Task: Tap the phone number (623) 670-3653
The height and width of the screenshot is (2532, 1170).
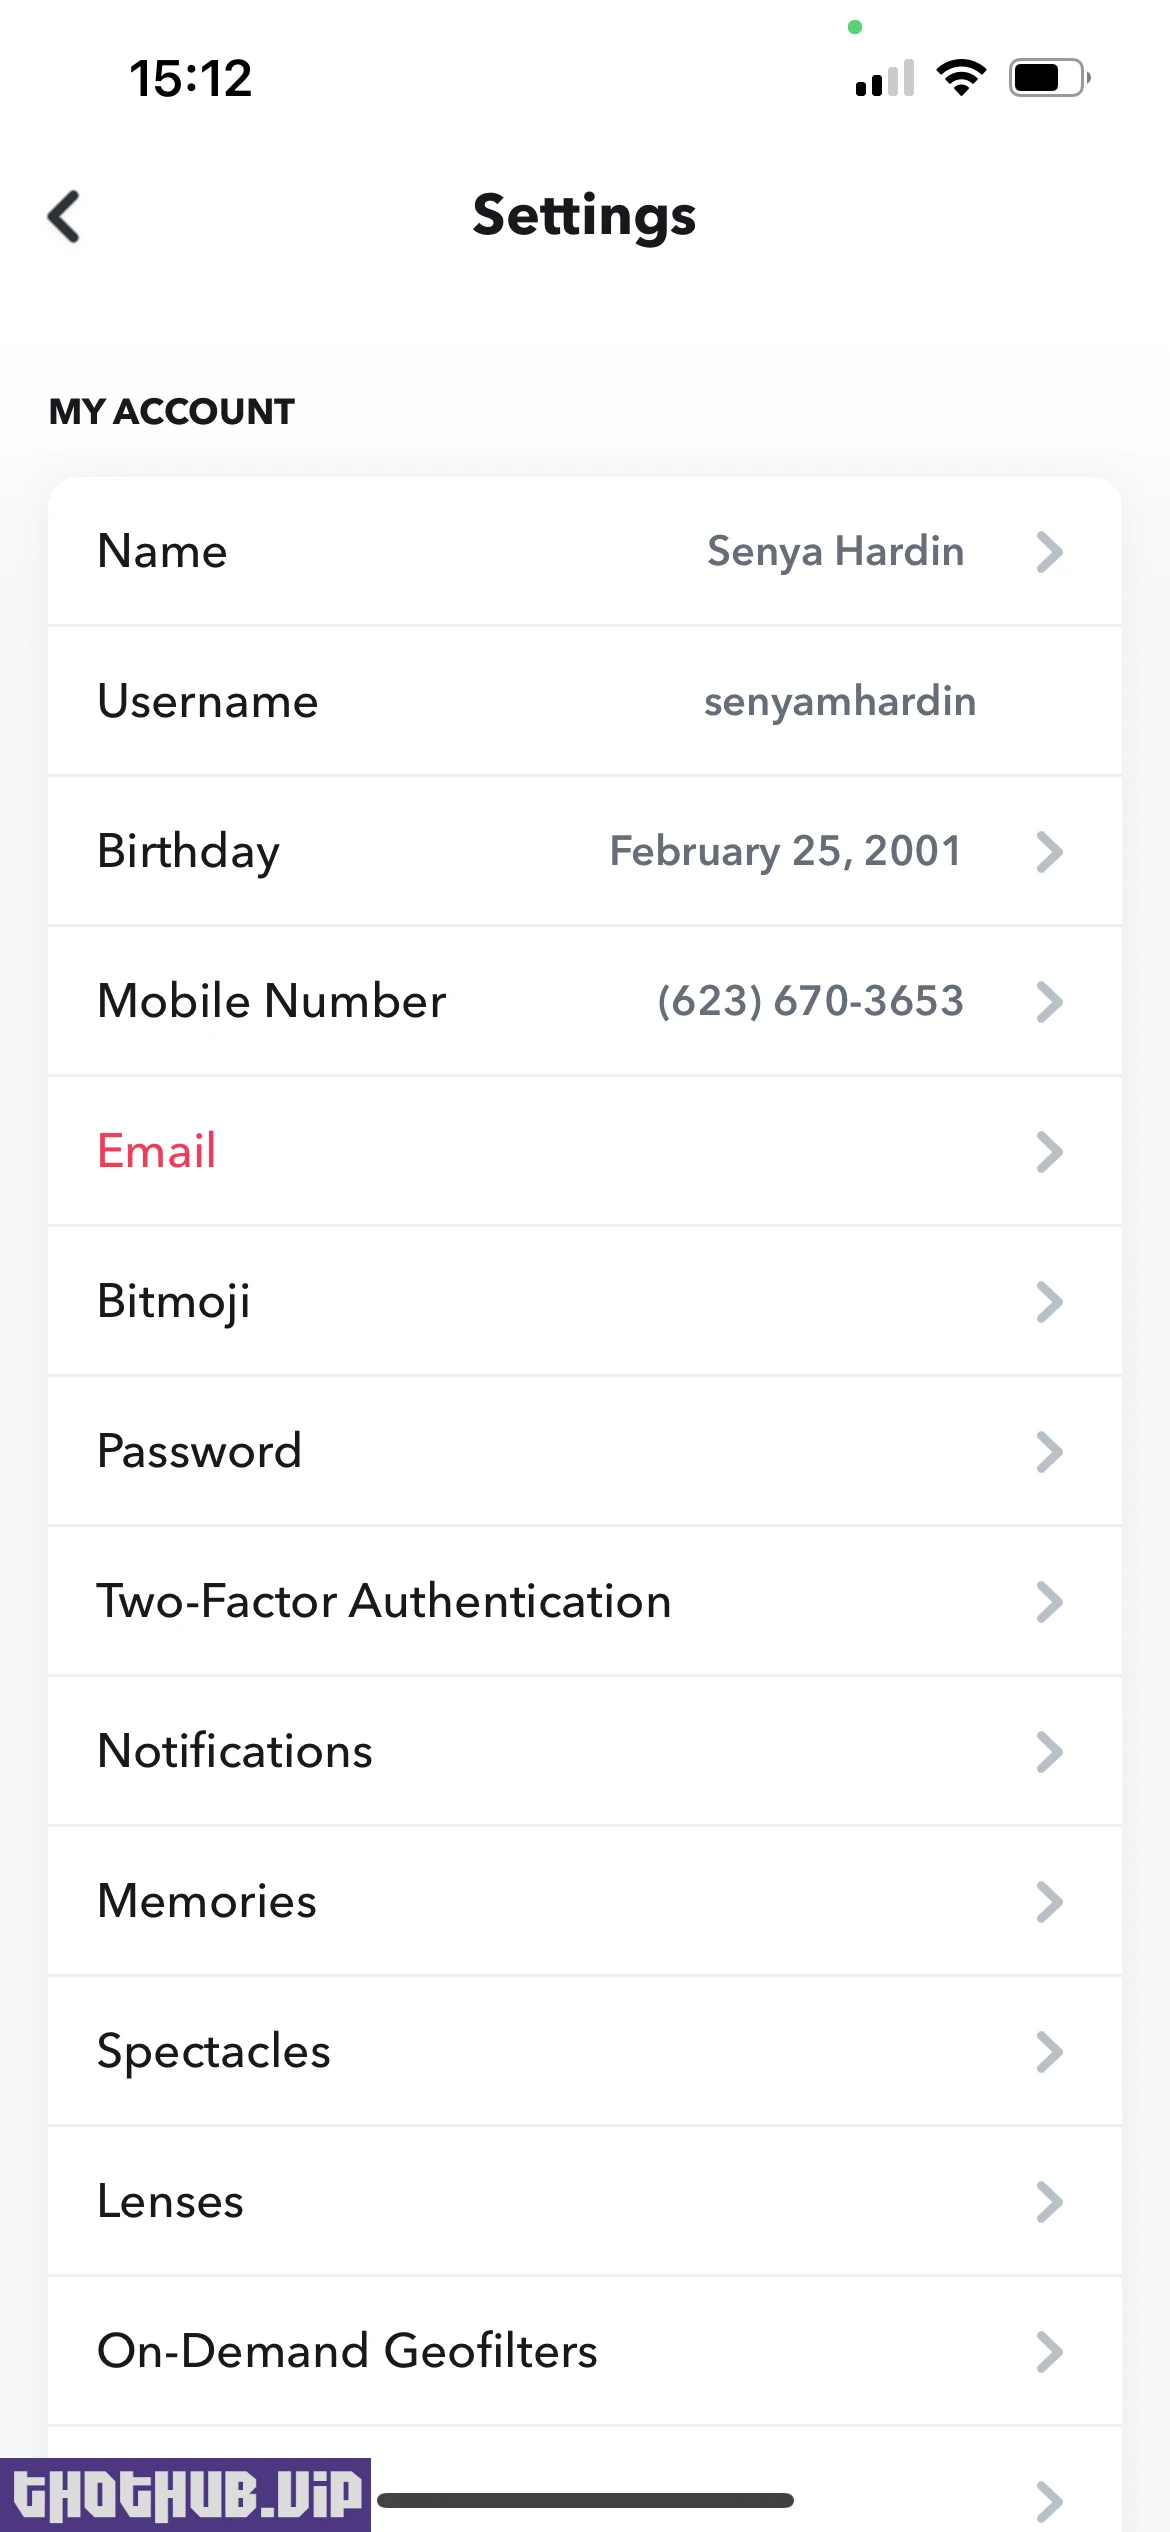Action: (810, 1001)
